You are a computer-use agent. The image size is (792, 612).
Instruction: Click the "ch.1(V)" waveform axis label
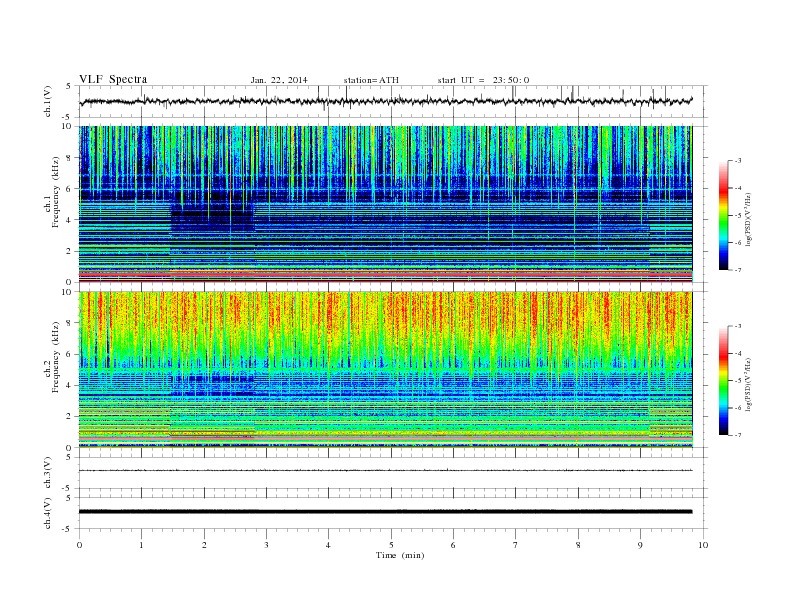click(47, 101)
